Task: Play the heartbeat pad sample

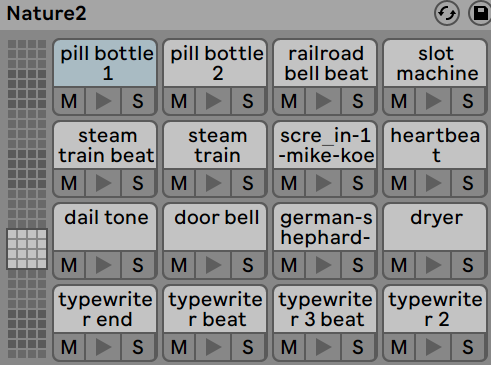Action: (433, 183)
